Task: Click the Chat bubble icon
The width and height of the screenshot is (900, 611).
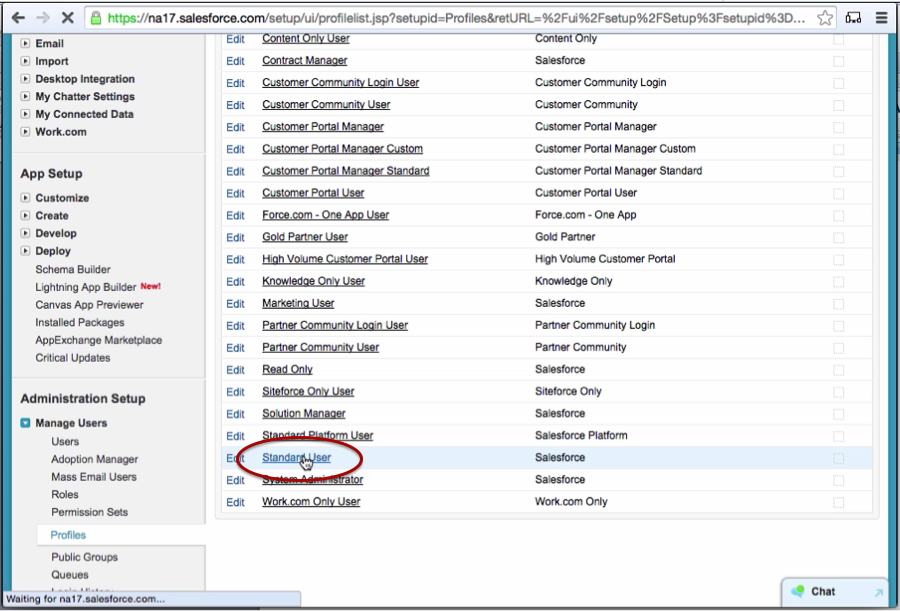Action: [x=798, y=591]
